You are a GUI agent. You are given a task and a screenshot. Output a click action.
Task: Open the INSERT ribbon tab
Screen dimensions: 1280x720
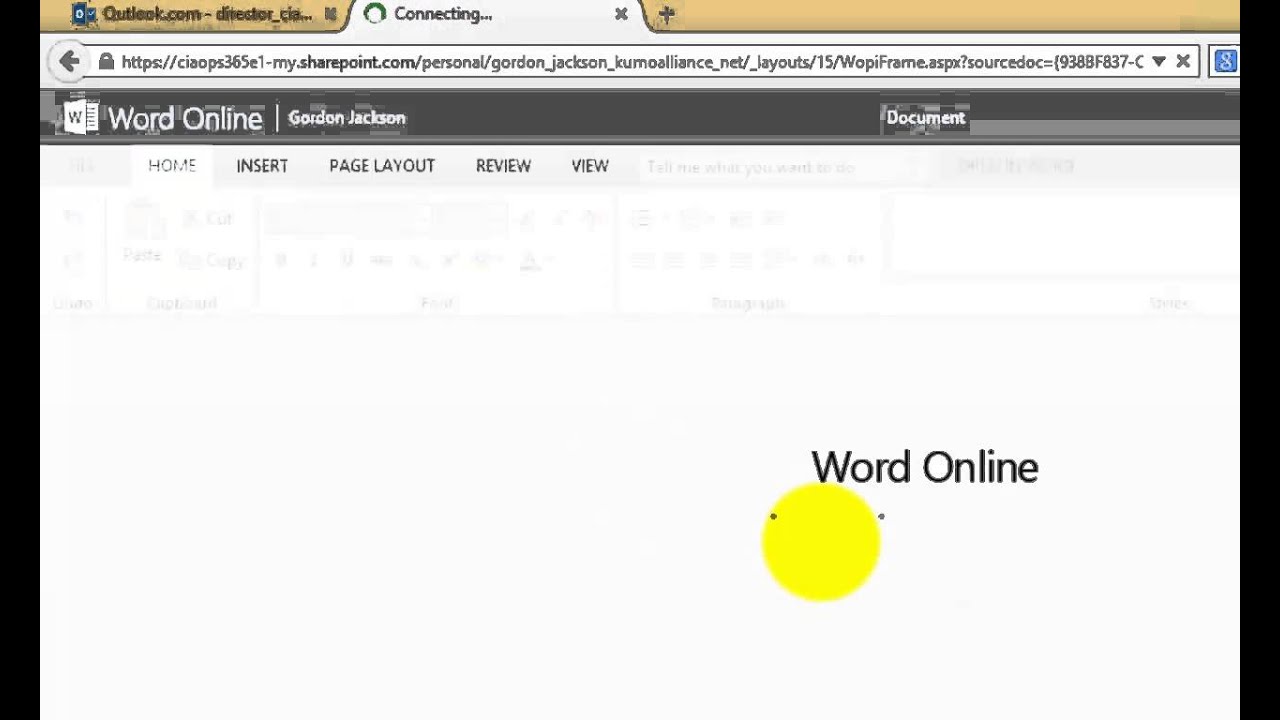pyautogui.click(x=262, y=166)
